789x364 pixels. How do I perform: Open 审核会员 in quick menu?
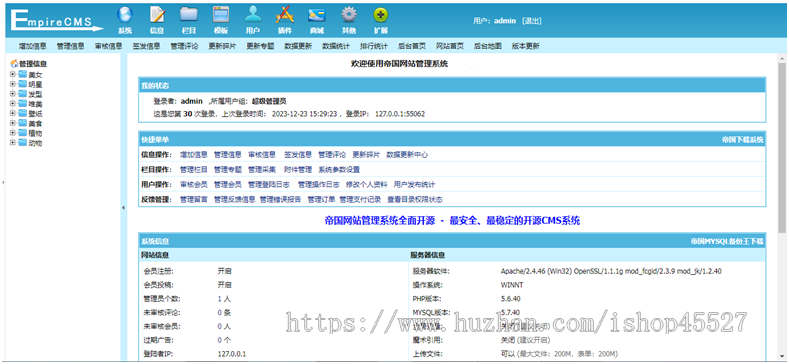point(194,184)
